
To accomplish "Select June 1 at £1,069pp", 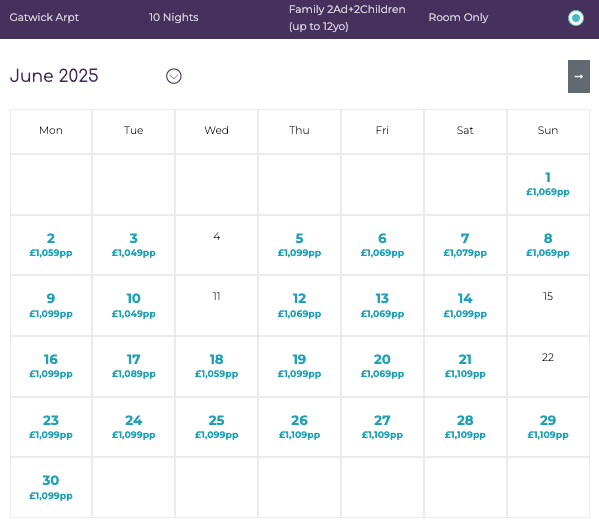I will 548,184.
